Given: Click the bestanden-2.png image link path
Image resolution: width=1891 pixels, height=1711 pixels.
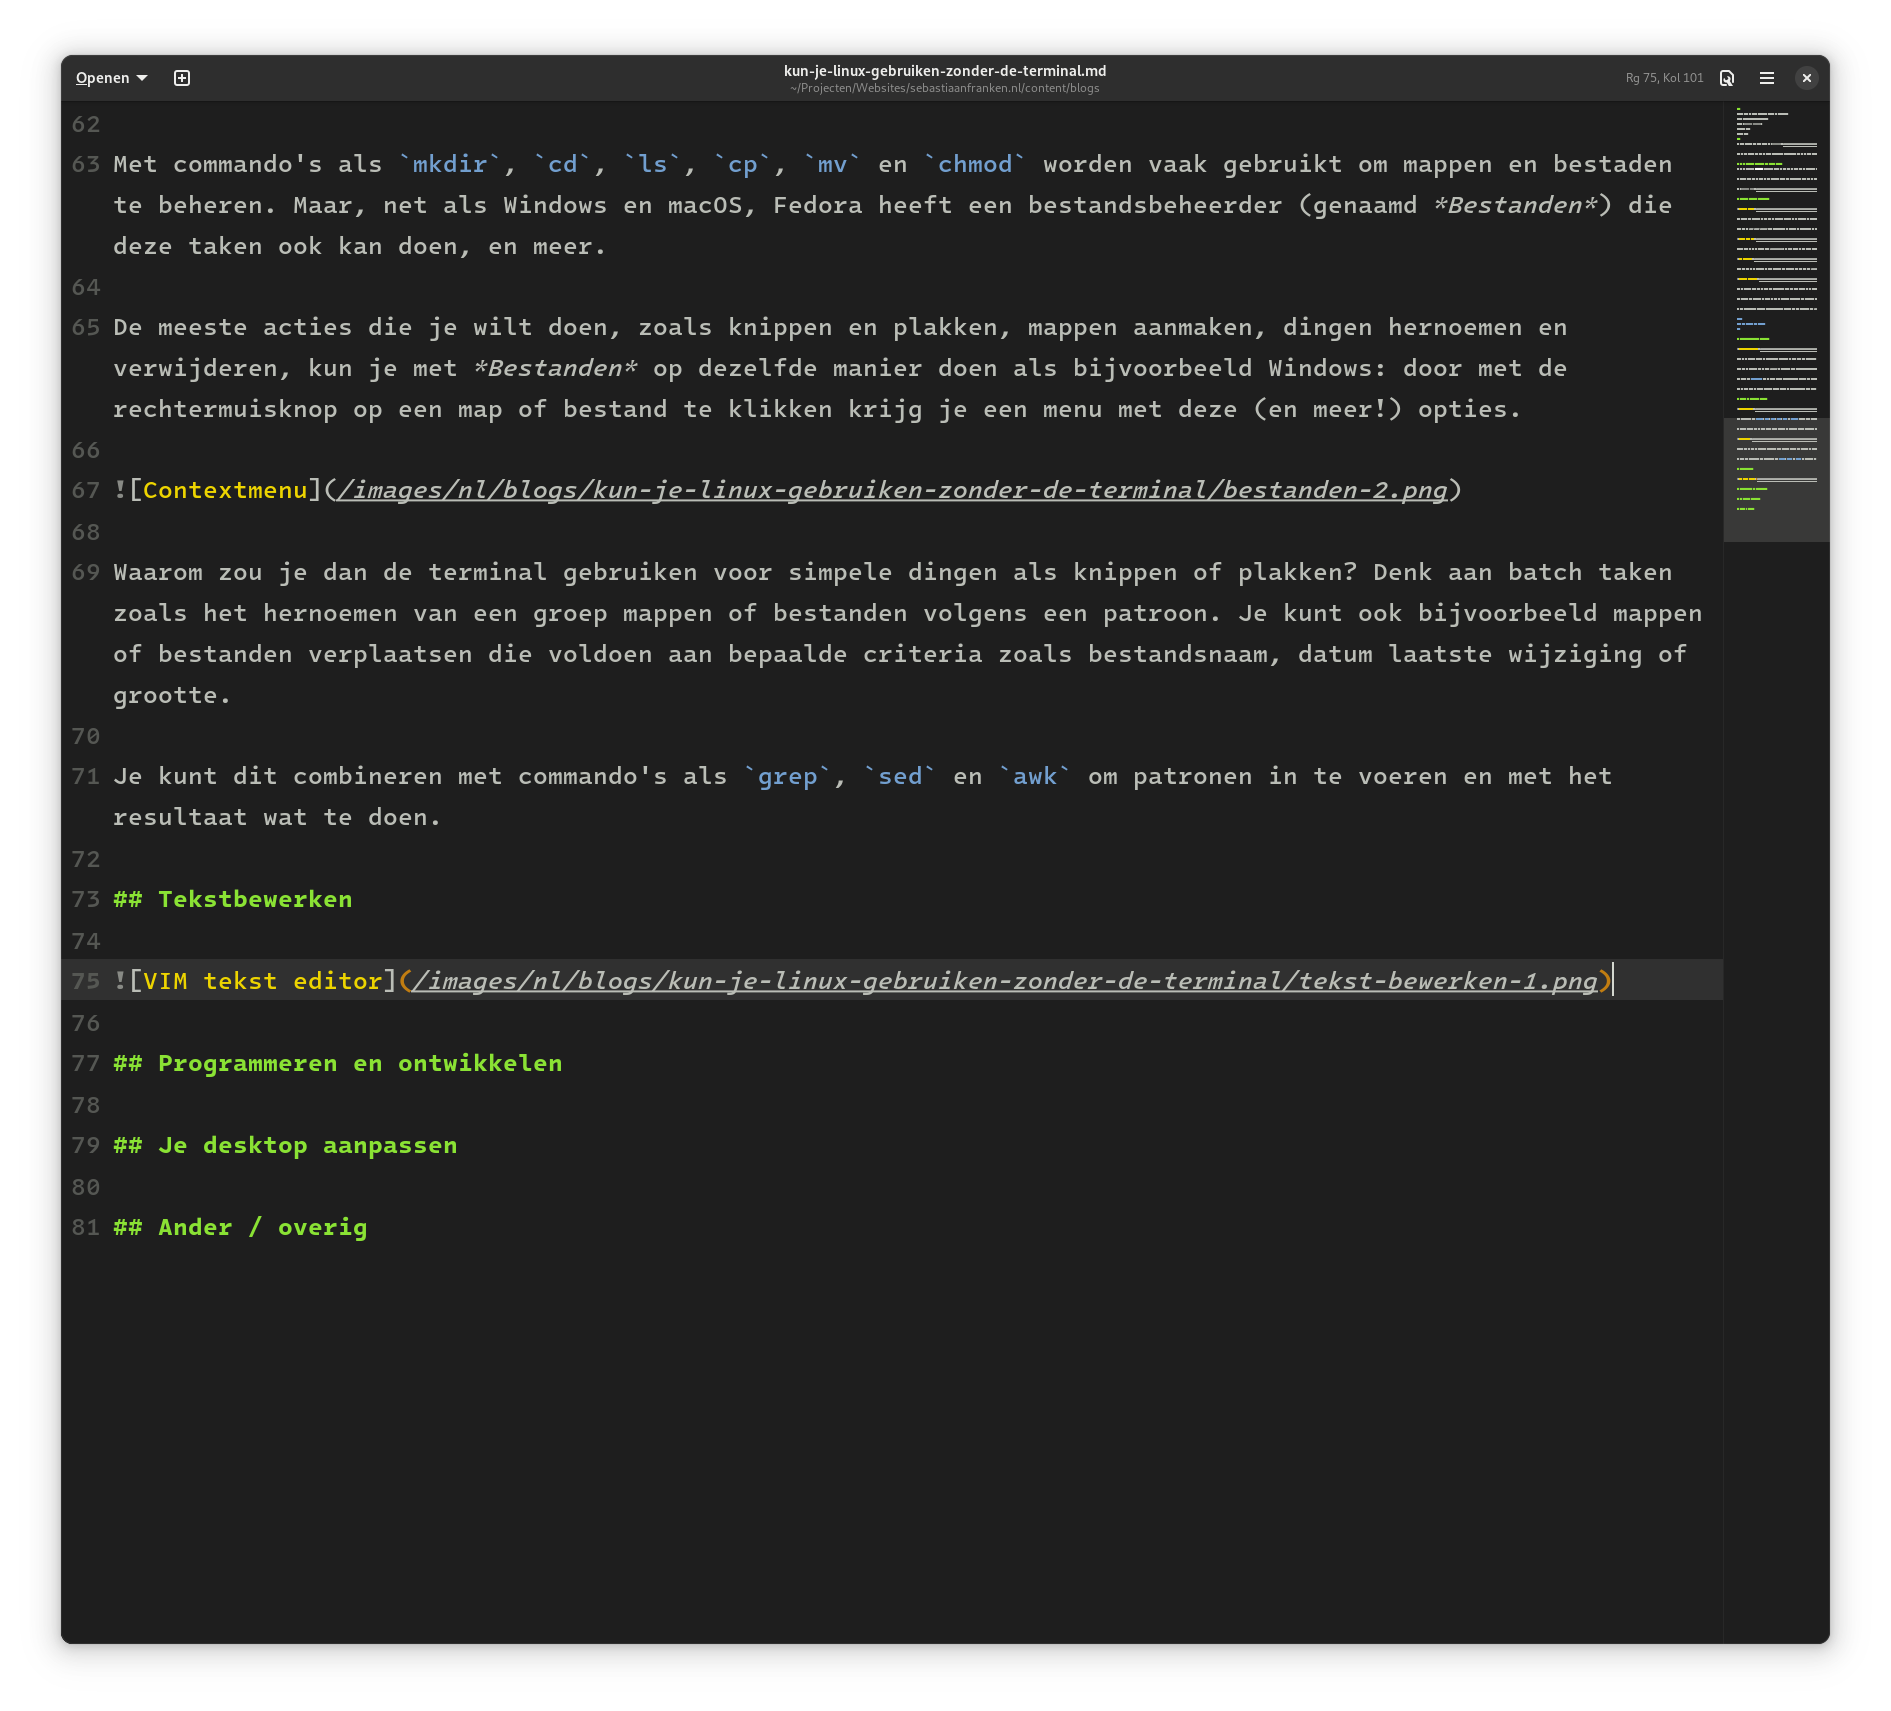Looking at the screenshot, I should pos(893,490).
